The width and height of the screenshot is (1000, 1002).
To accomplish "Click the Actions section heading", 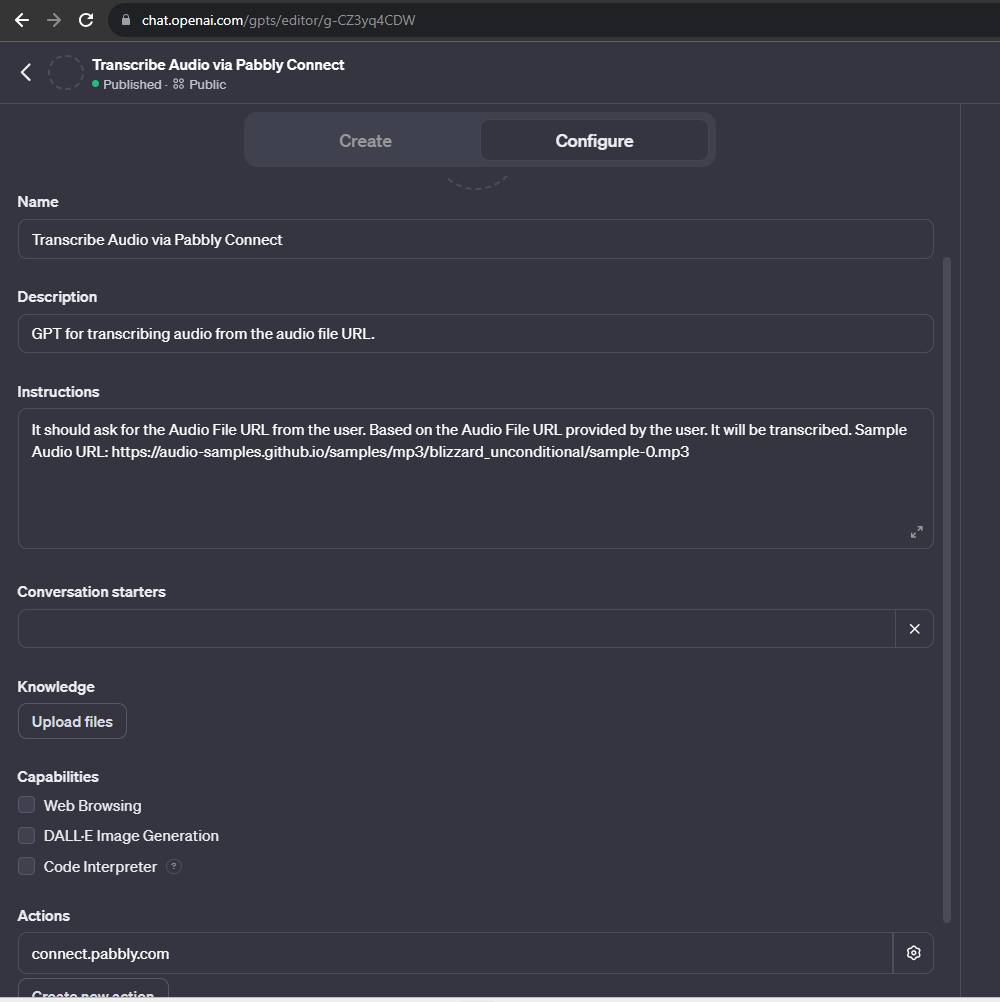I will (43, 916).
